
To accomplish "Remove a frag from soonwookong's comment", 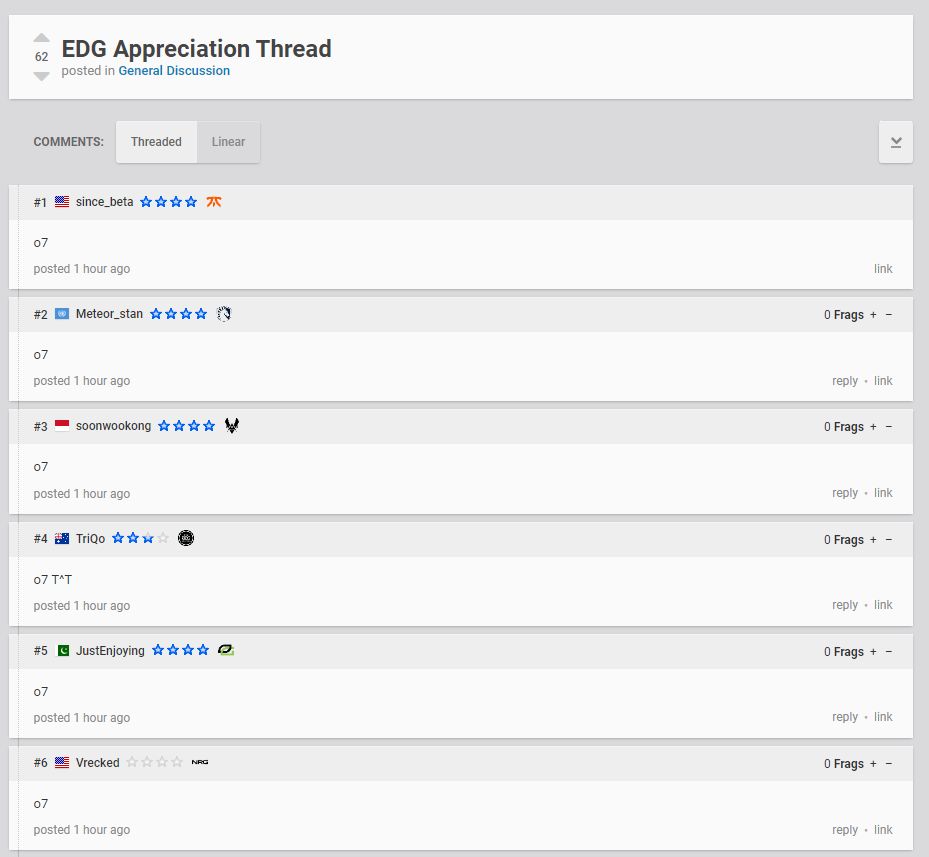I will [x=889, y=426].
